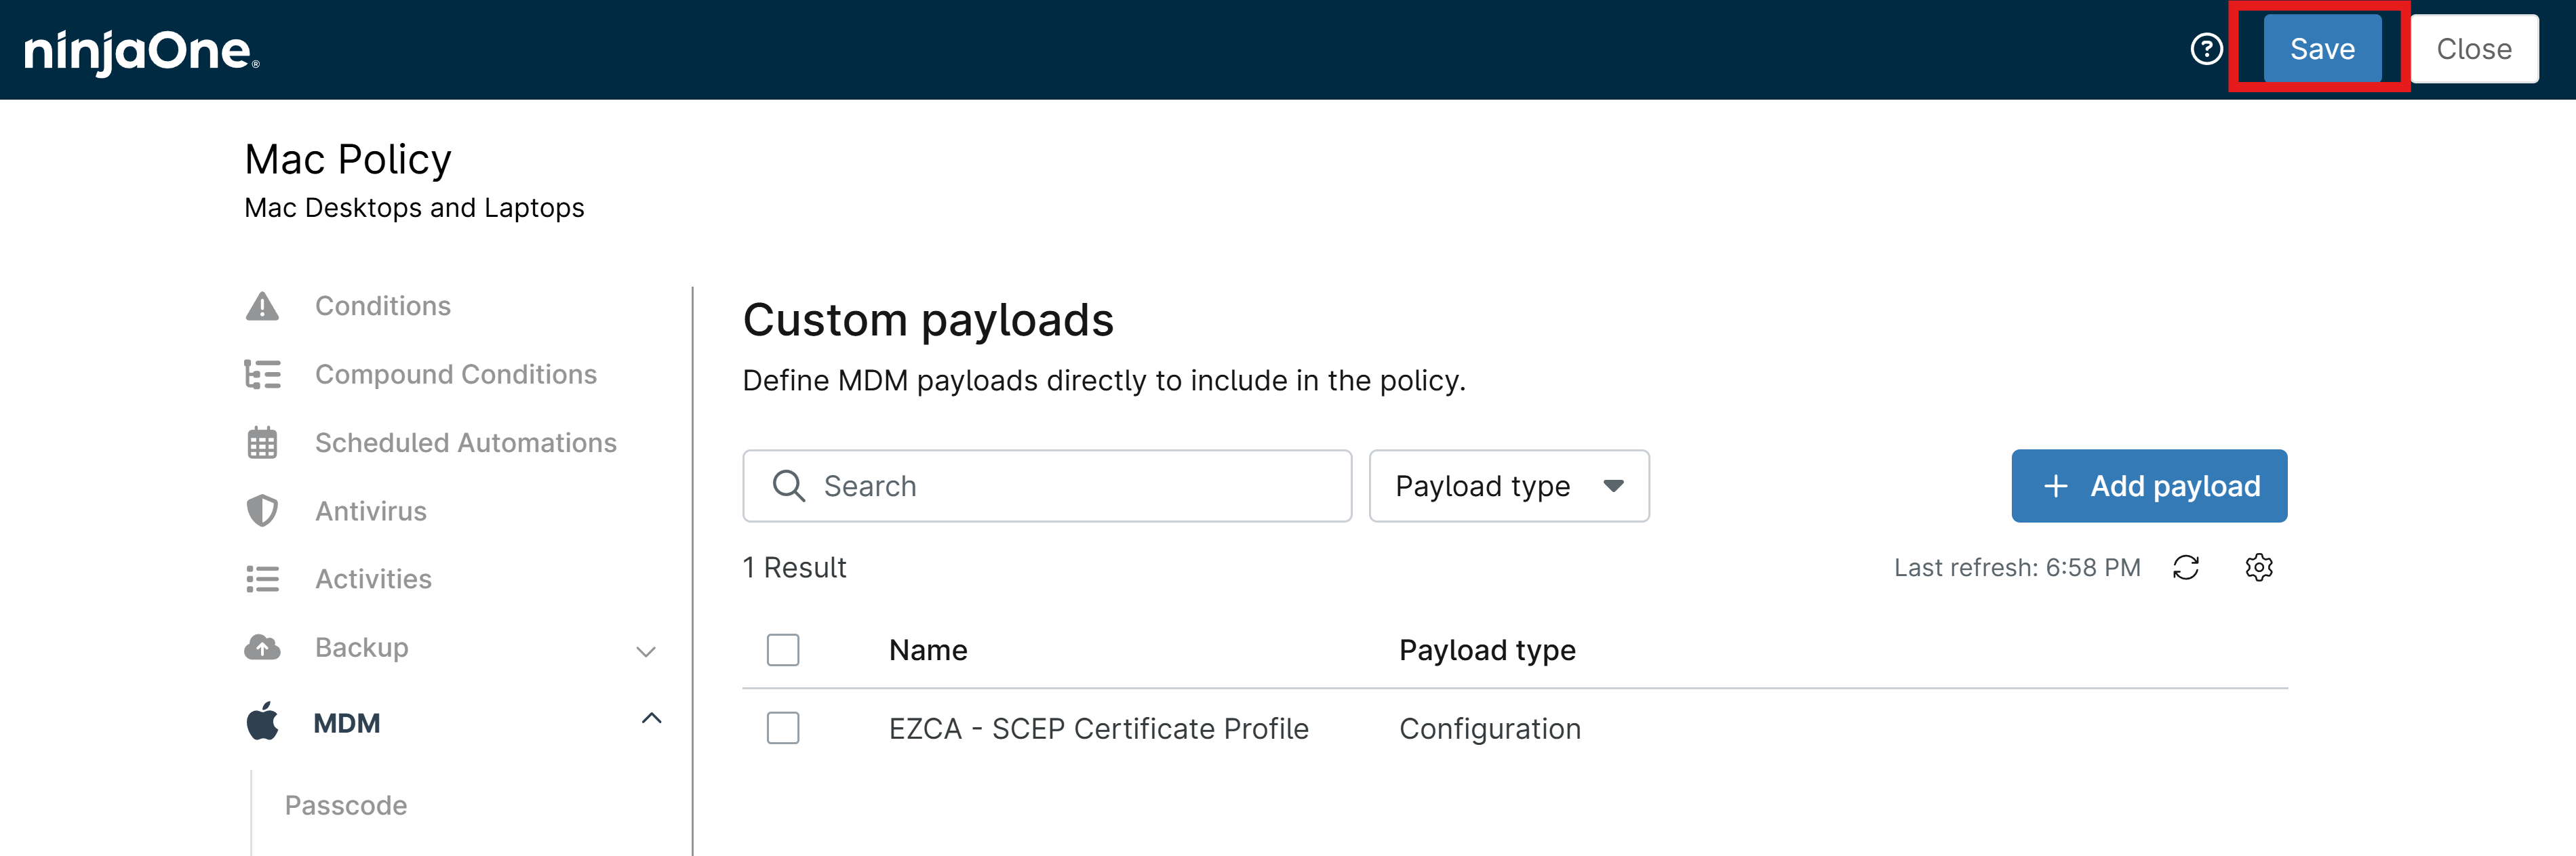Select the EZCA SCEP Certificate Profile checkbox
2576x856 pixels.
[x=783, y=728]
